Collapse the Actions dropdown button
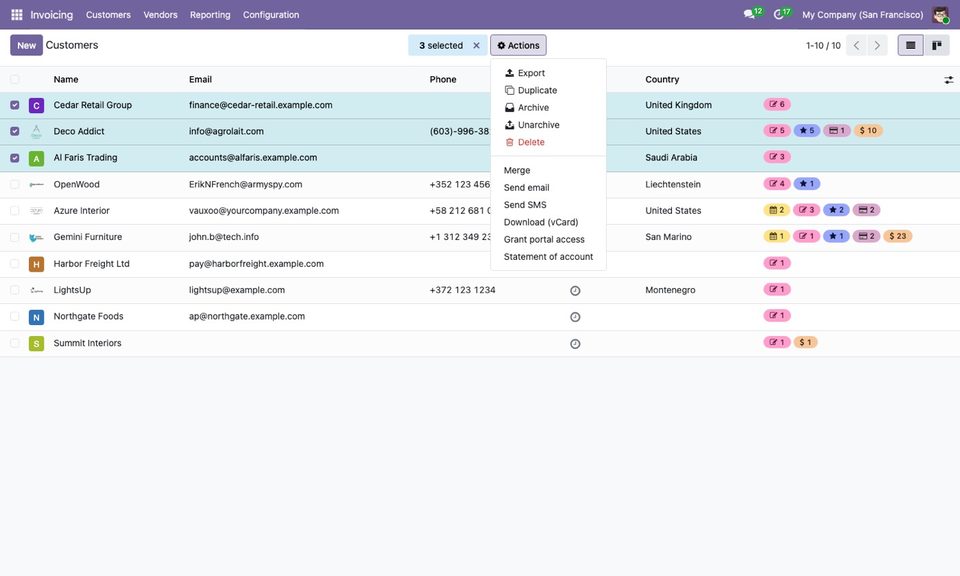The height and width of the screenshot is (576, 960). coord(518,45)
